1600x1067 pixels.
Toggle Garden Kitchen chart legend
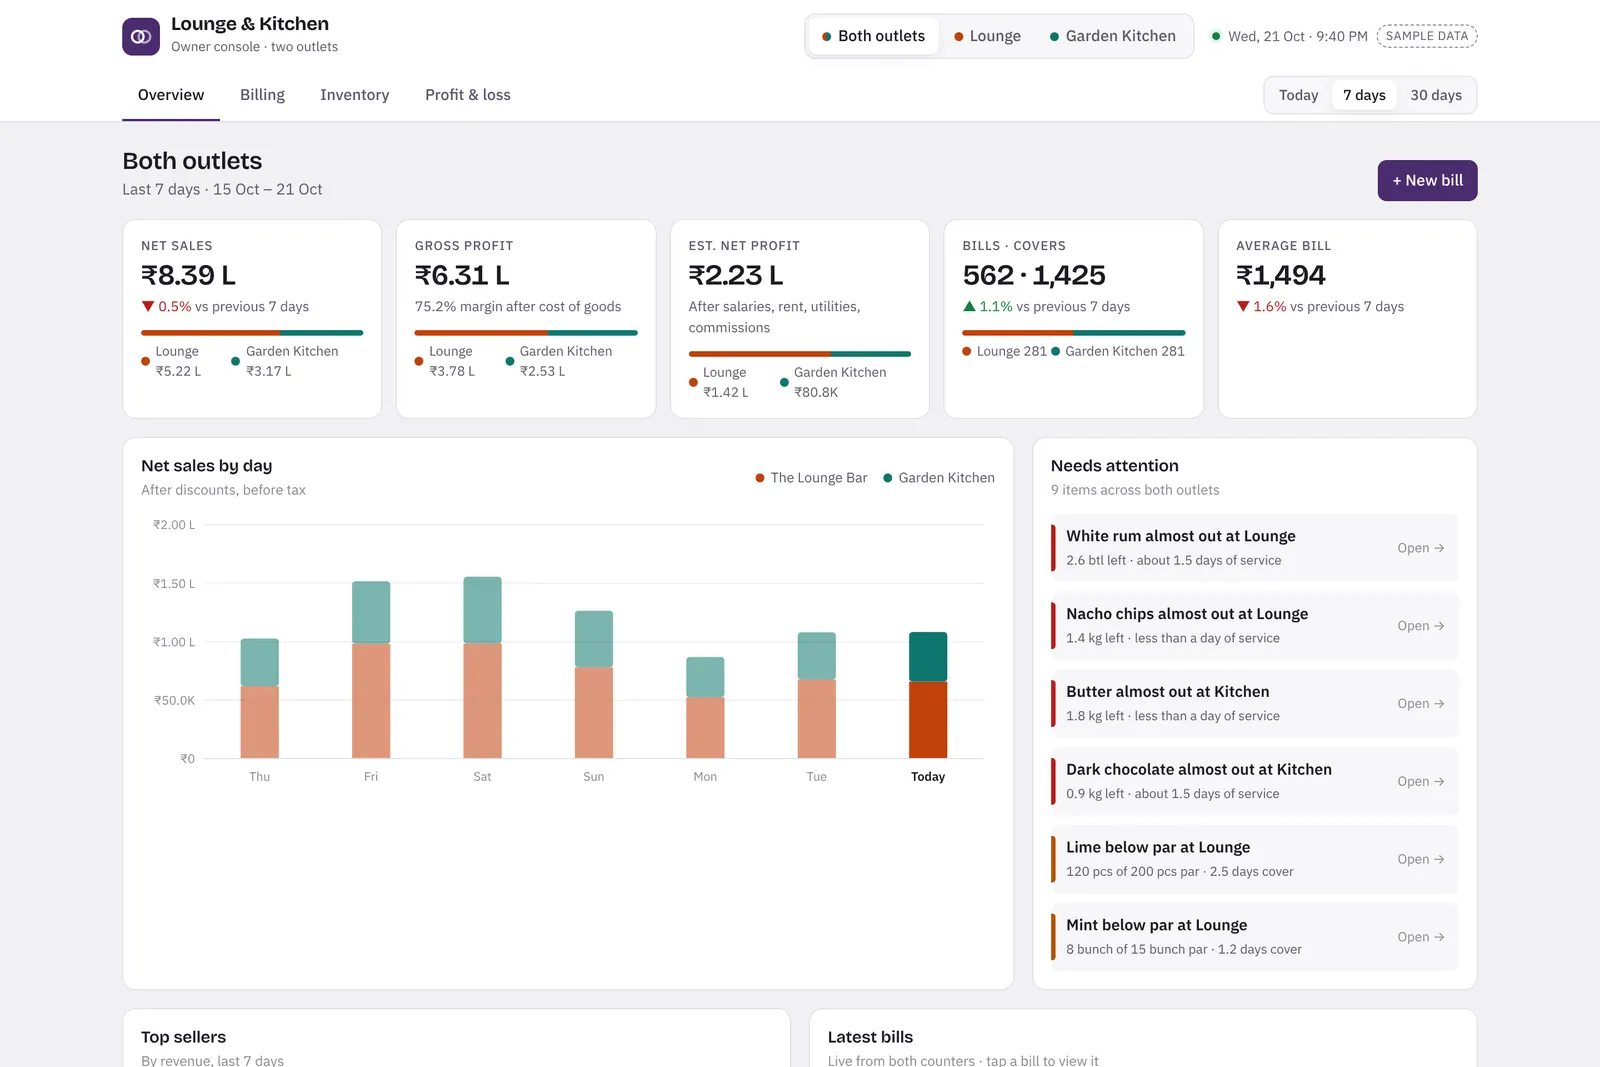pos(939,478)
